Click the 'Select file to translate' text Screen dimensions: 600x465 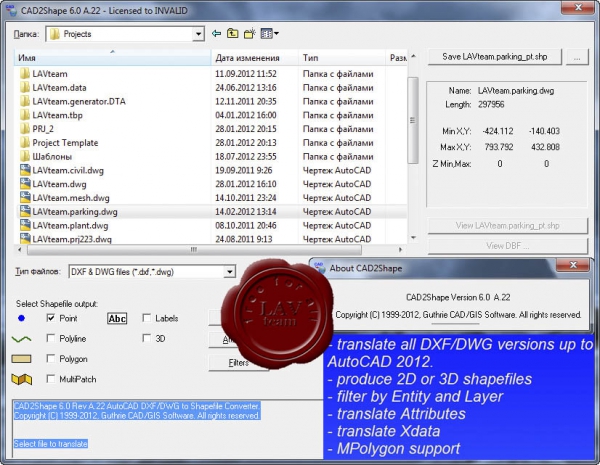tap(51, 444)
